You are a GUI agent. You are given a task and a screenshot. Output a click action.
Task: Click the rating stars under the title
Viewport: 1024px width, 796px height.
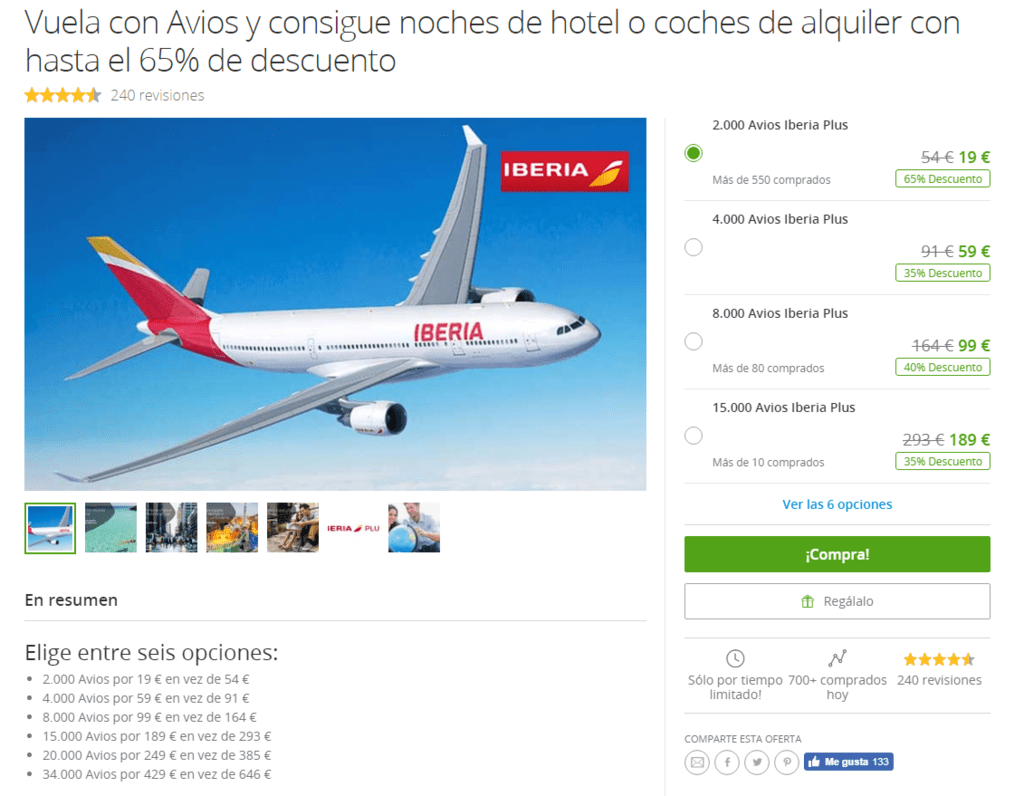63,95
